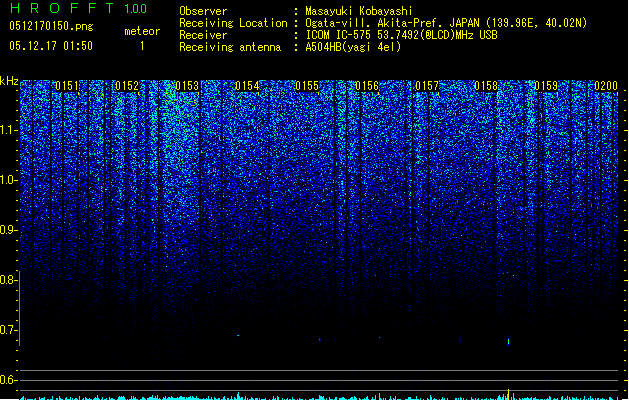The image size is (629, 400).
Task: Click the 0157 time marker
Action: [x=427, y=86]
